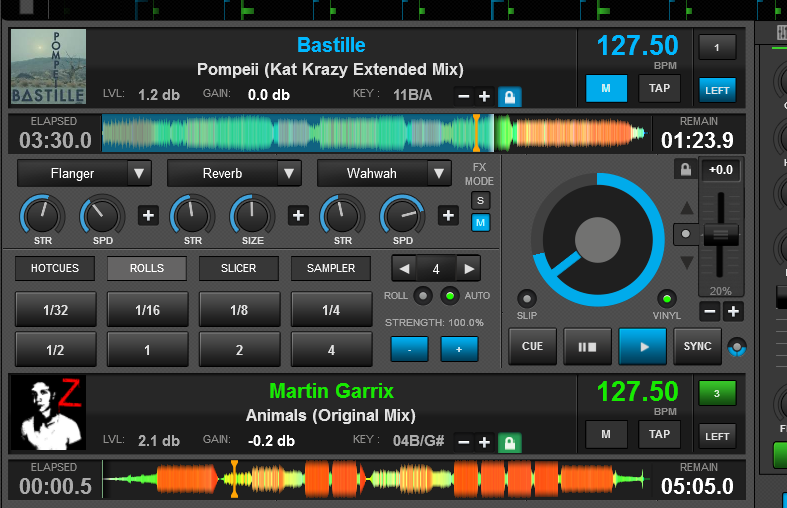Switch to SLICER pad tab

238,269
